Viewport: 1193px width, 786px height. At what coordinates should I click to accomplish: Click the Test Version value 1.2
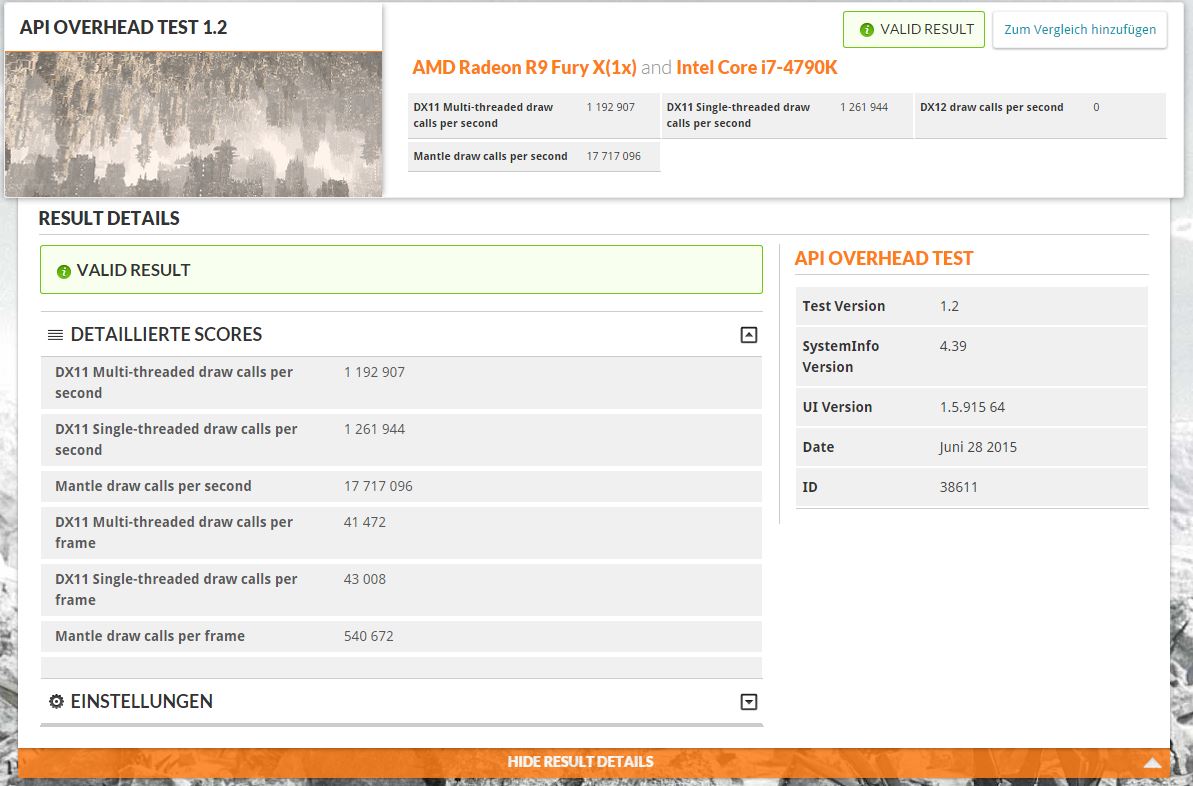[x=949, y=307]
